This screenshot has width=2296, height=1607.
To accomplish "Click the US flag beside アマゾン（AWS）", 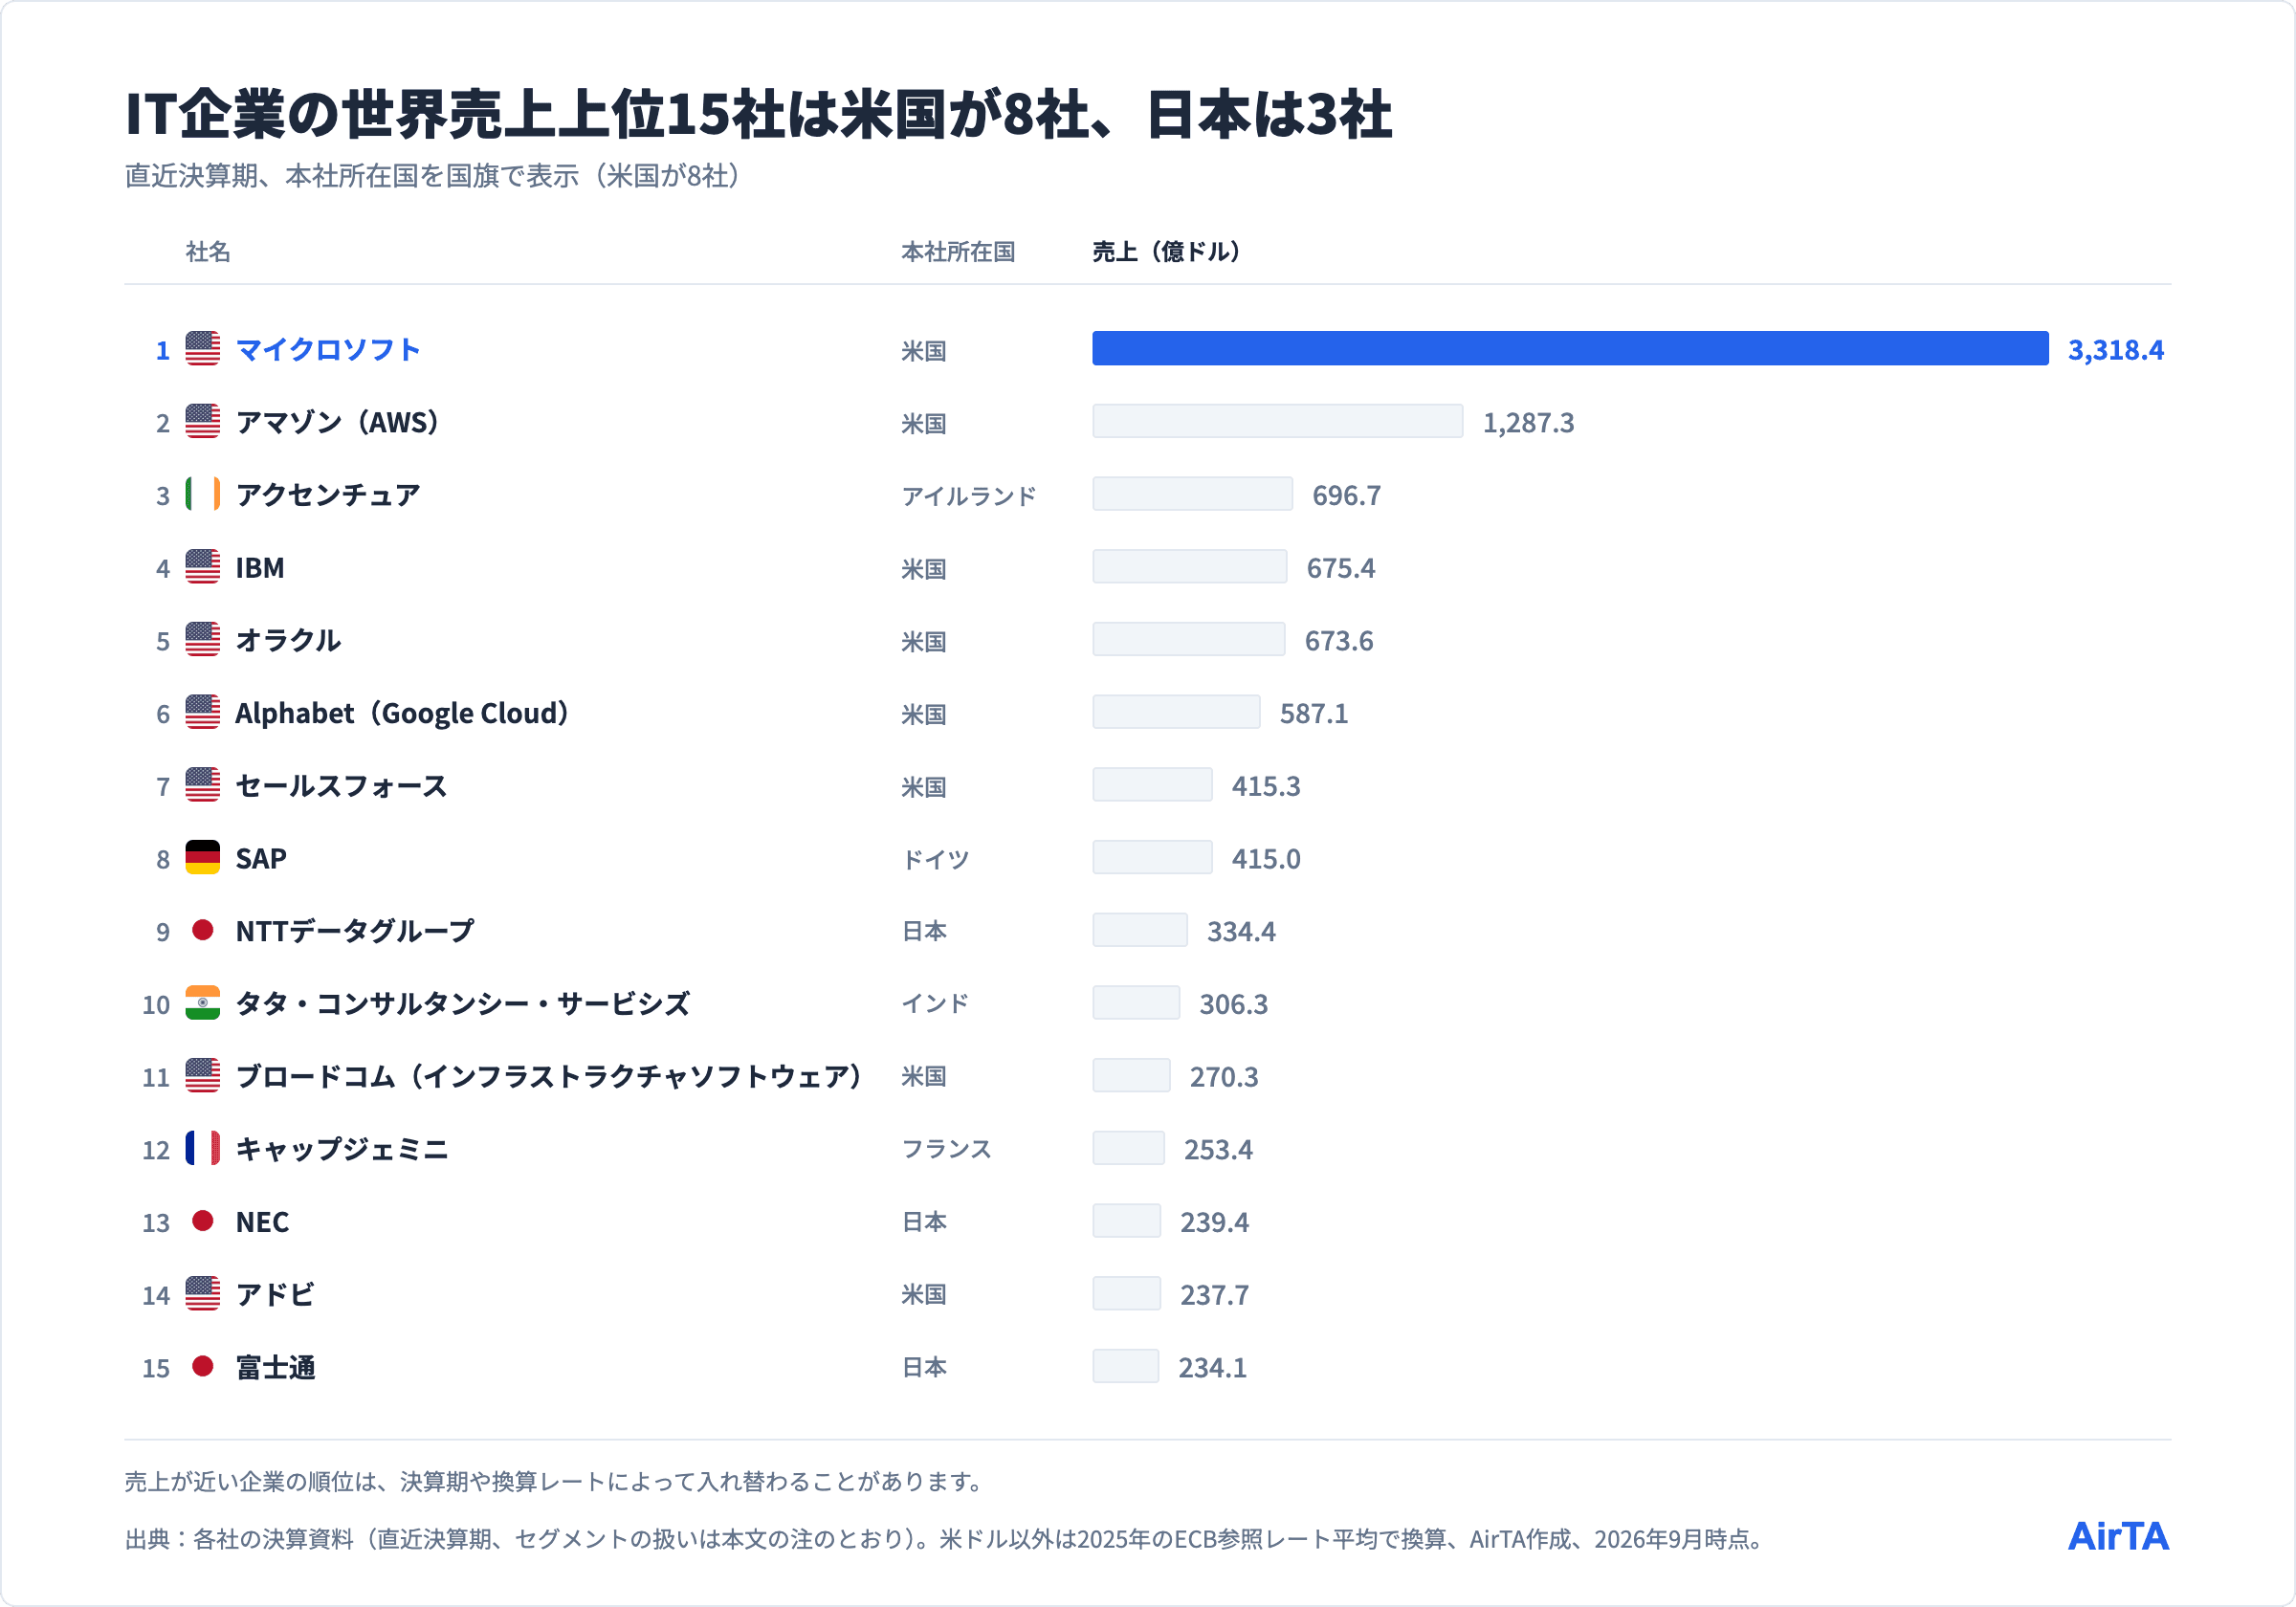I will point(202,422).
